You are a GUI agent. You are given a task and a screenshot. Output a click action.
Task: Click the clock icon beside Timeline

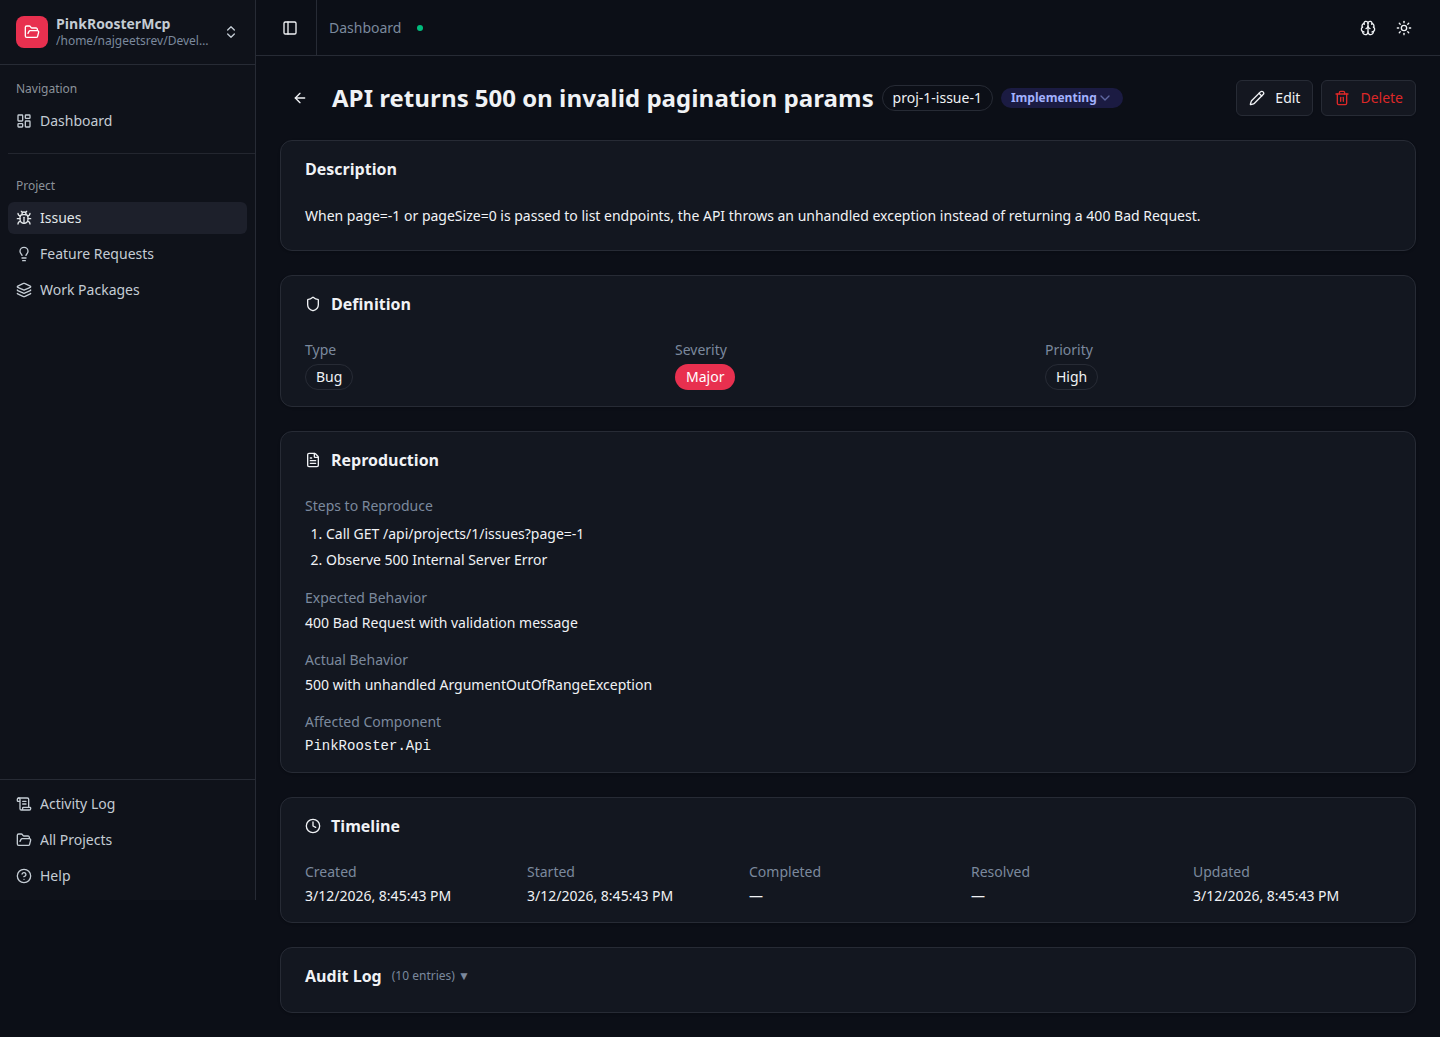(x=313, y=826)
